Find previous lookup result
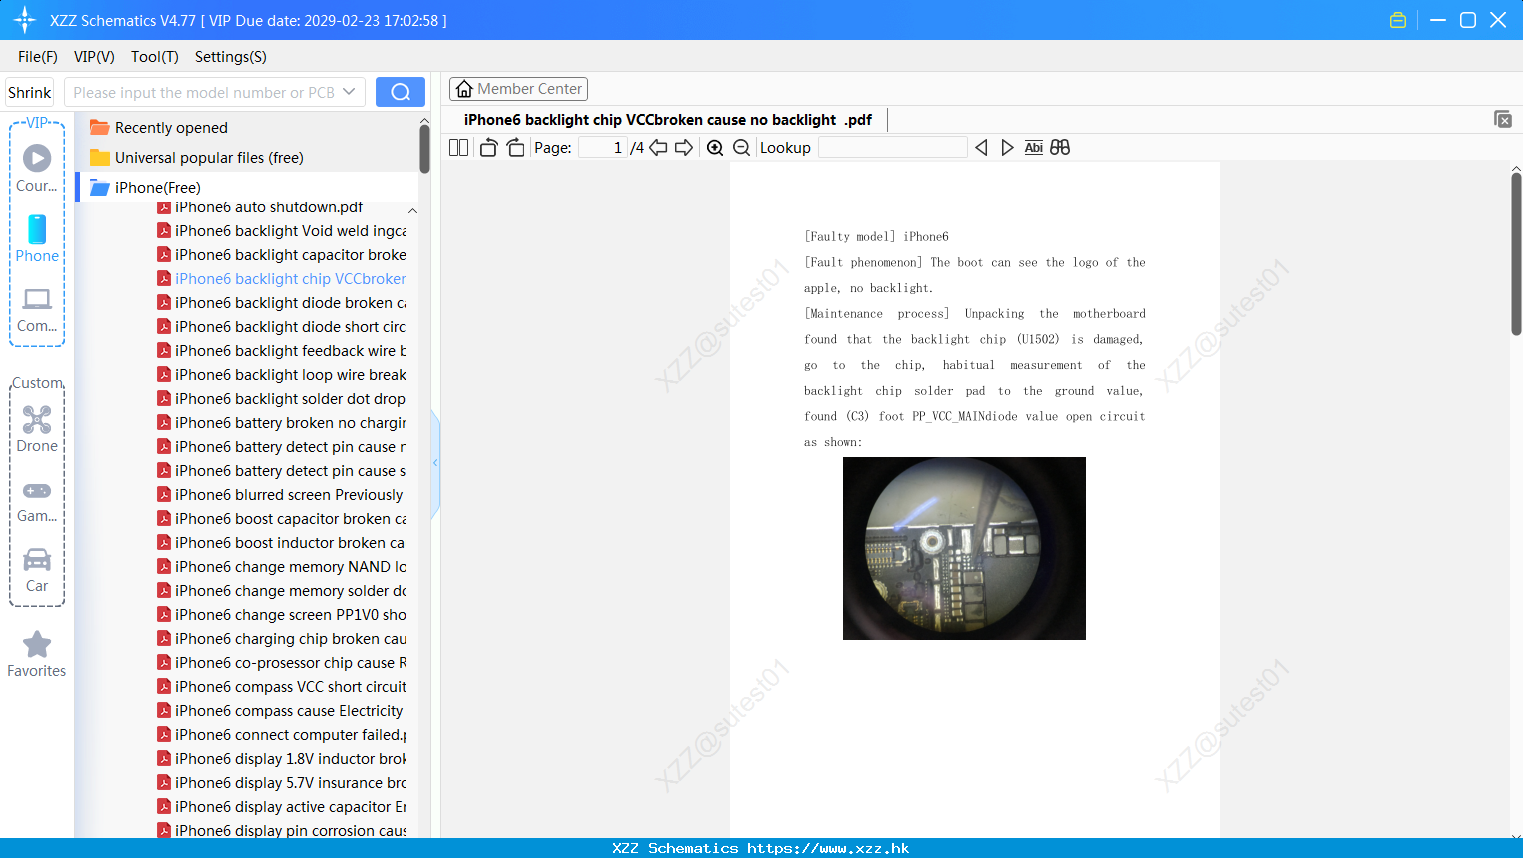The width and height of the screenshot is (1523, 858). click(981, 148)
